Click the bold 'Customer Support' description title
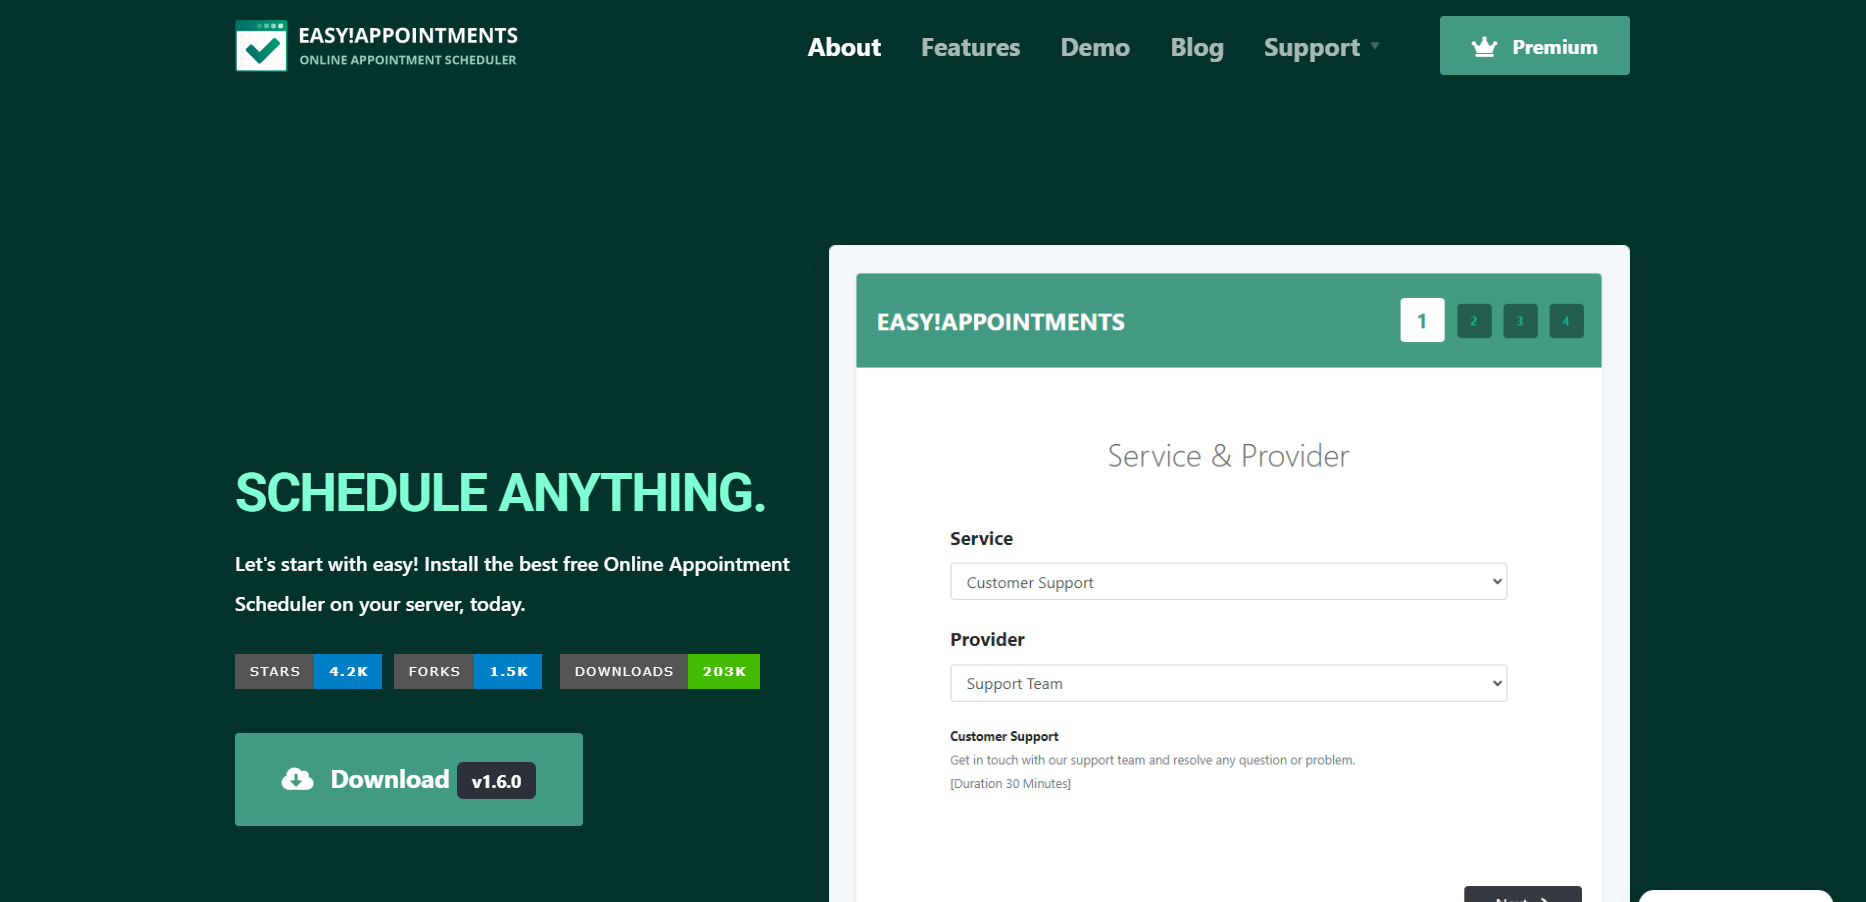1866x902 pixels. tap(1004, 736)
